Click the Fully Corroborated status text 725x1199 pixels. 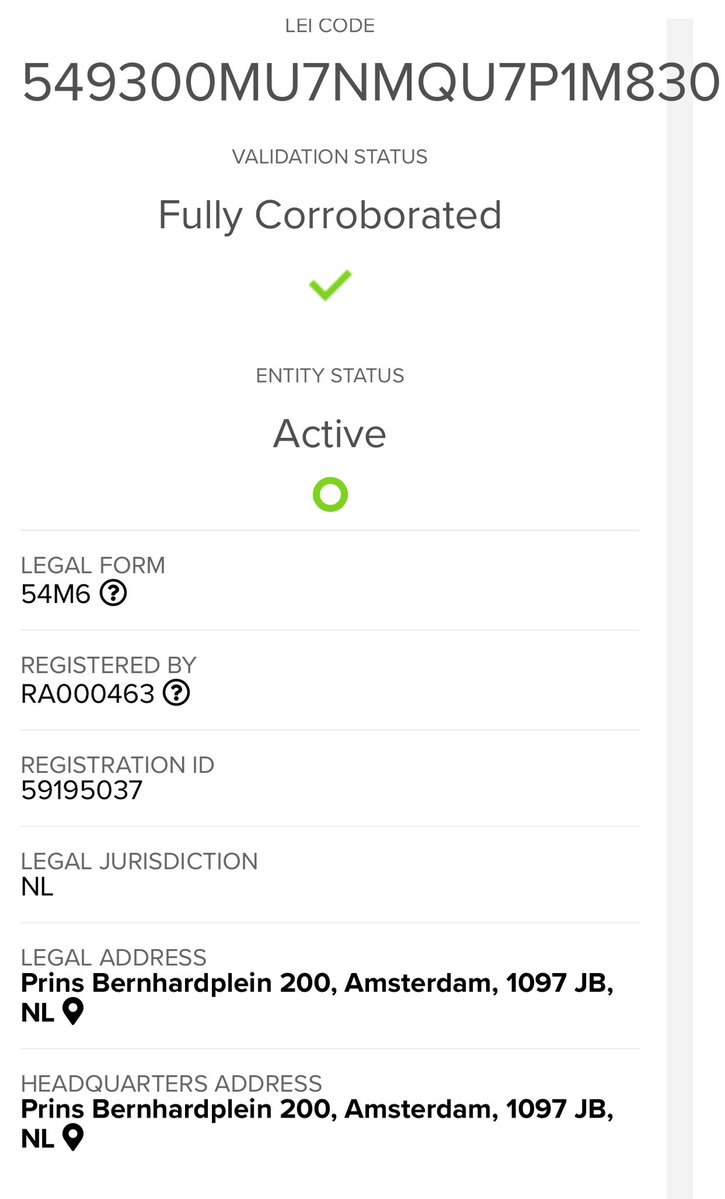(x=330, y=215)
